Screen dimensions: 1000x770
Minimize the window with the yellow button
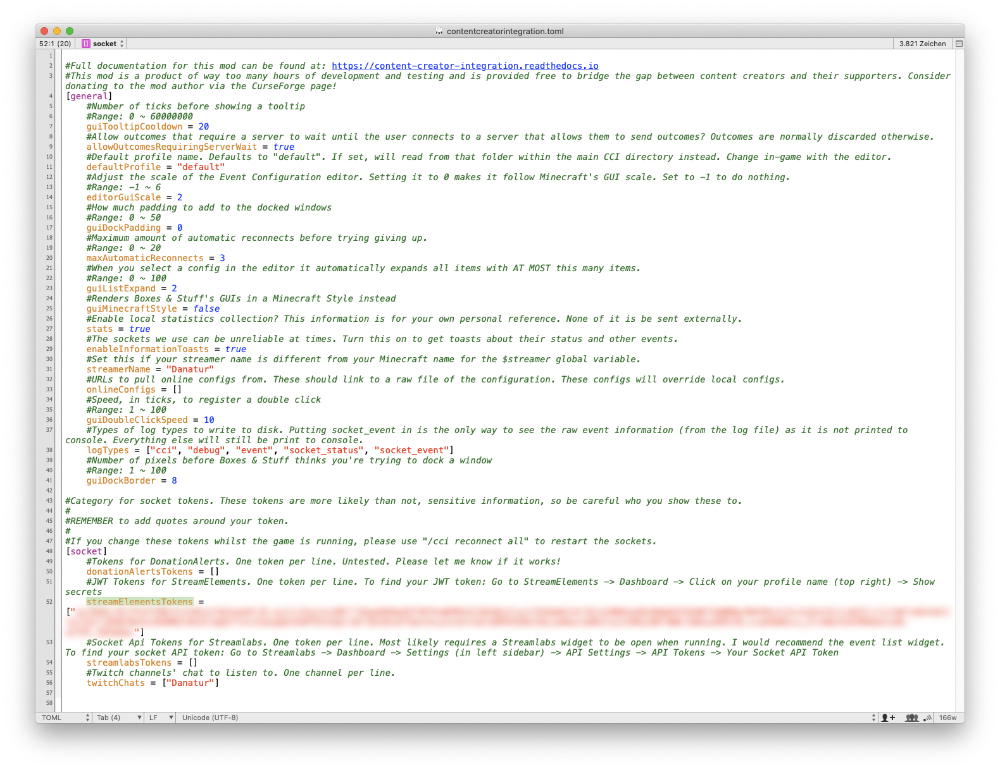(57, 31)
